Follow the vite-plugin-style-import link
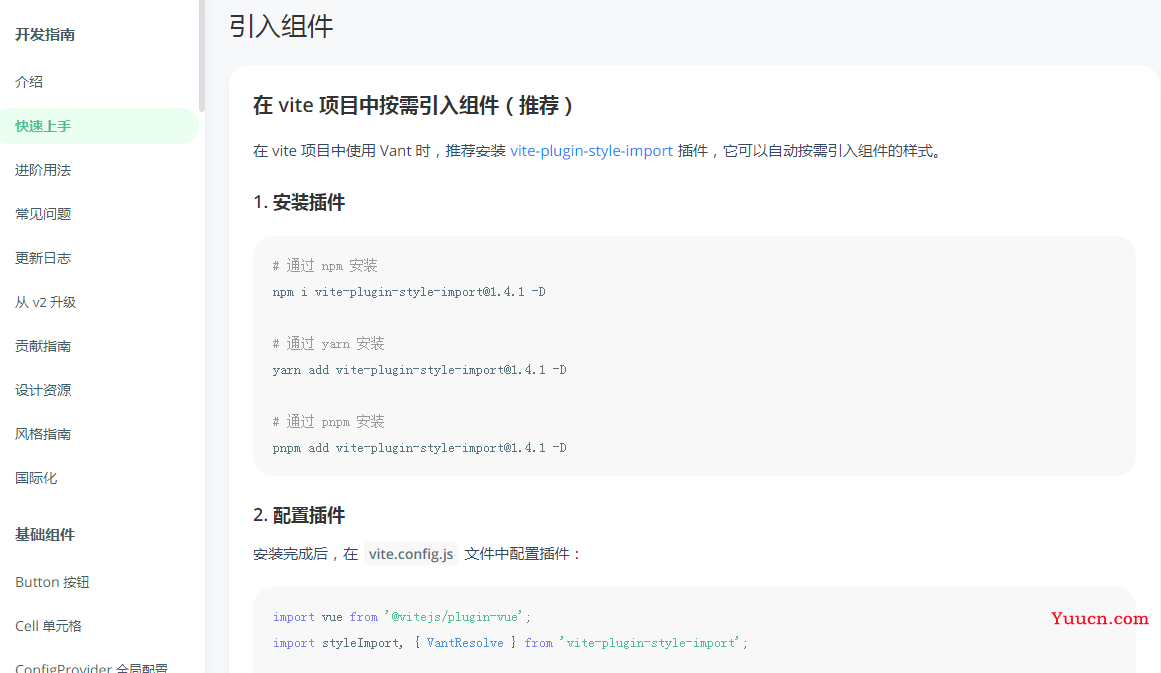 (592, 151)
